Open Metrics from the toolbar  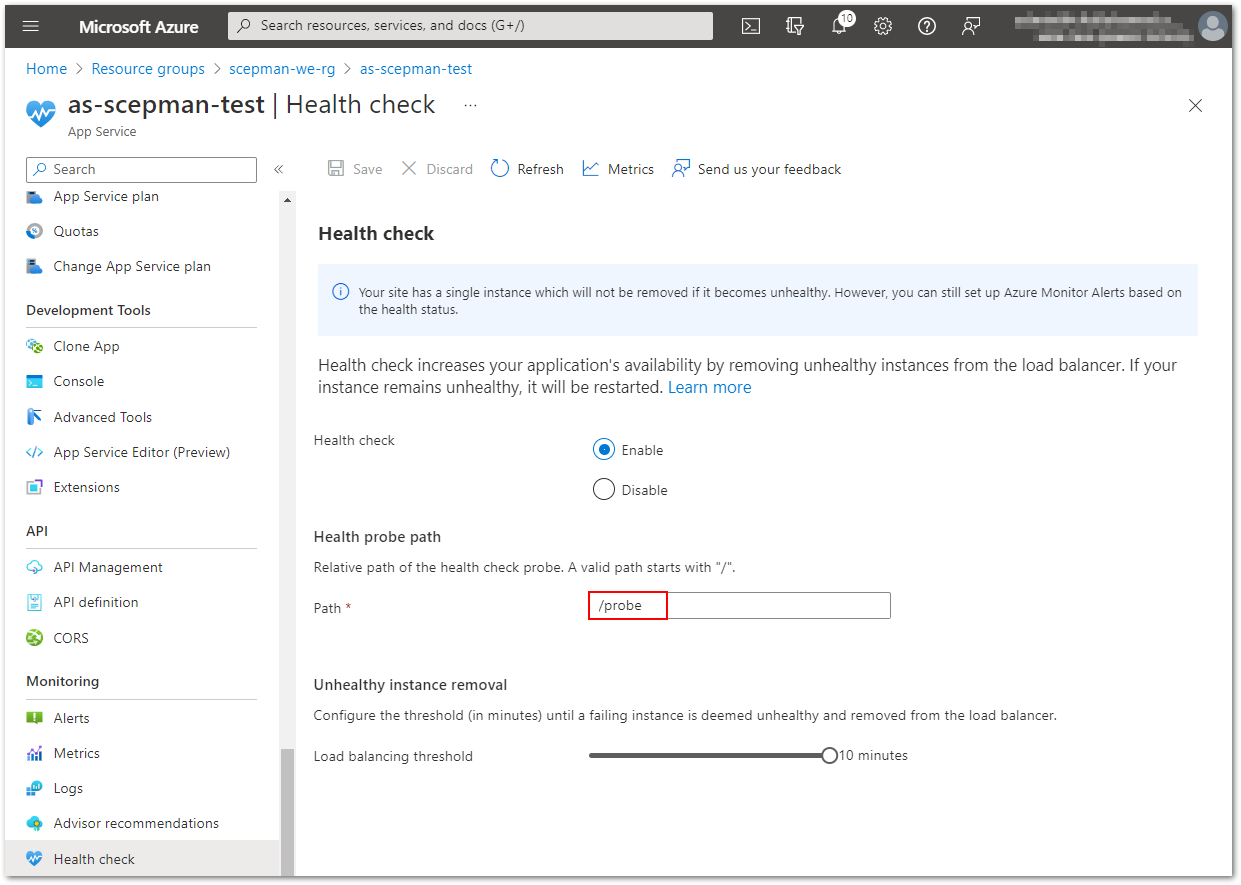point(618,169)
